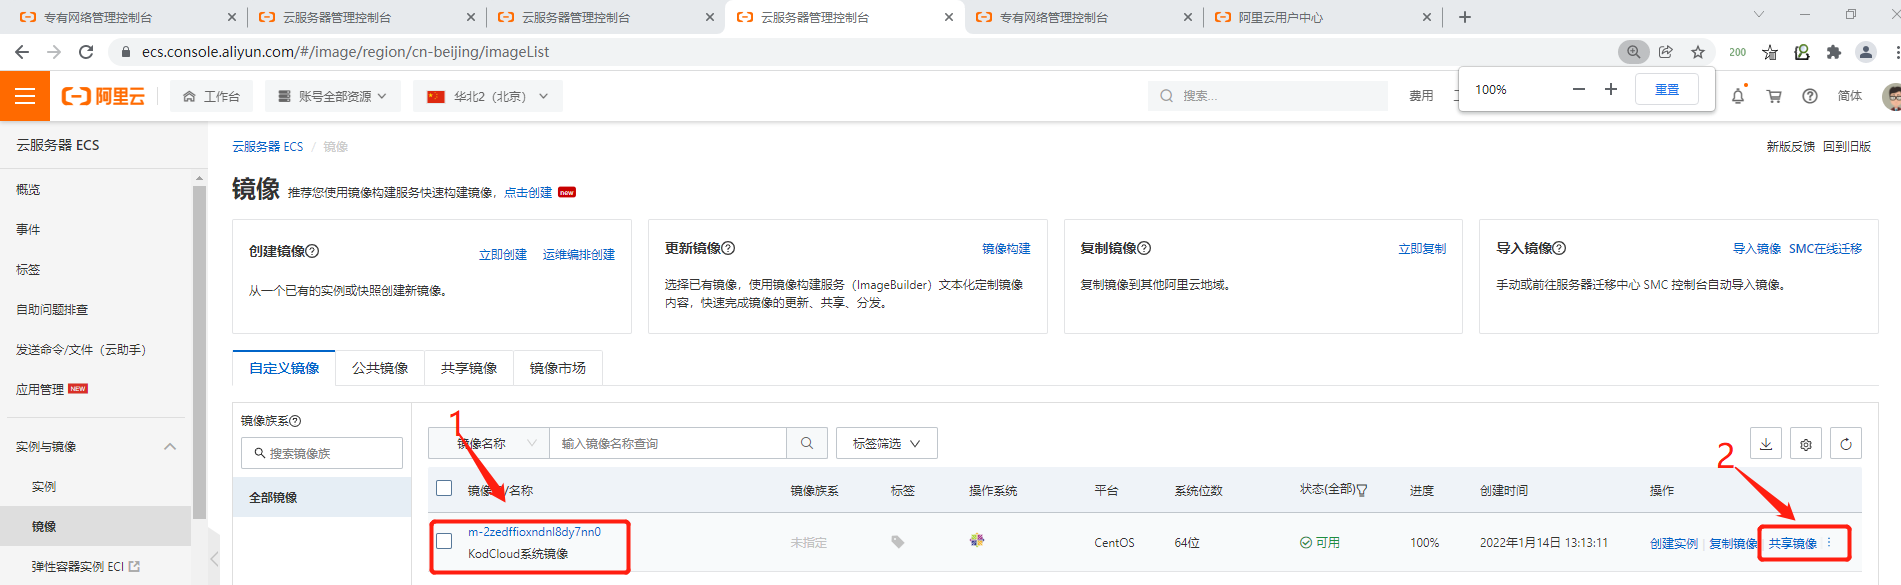The image size is (1901, 585).
Task: Switch to the 阿里云用户中心 tab
Action: pyautogui.click(x=1322, y=17)
